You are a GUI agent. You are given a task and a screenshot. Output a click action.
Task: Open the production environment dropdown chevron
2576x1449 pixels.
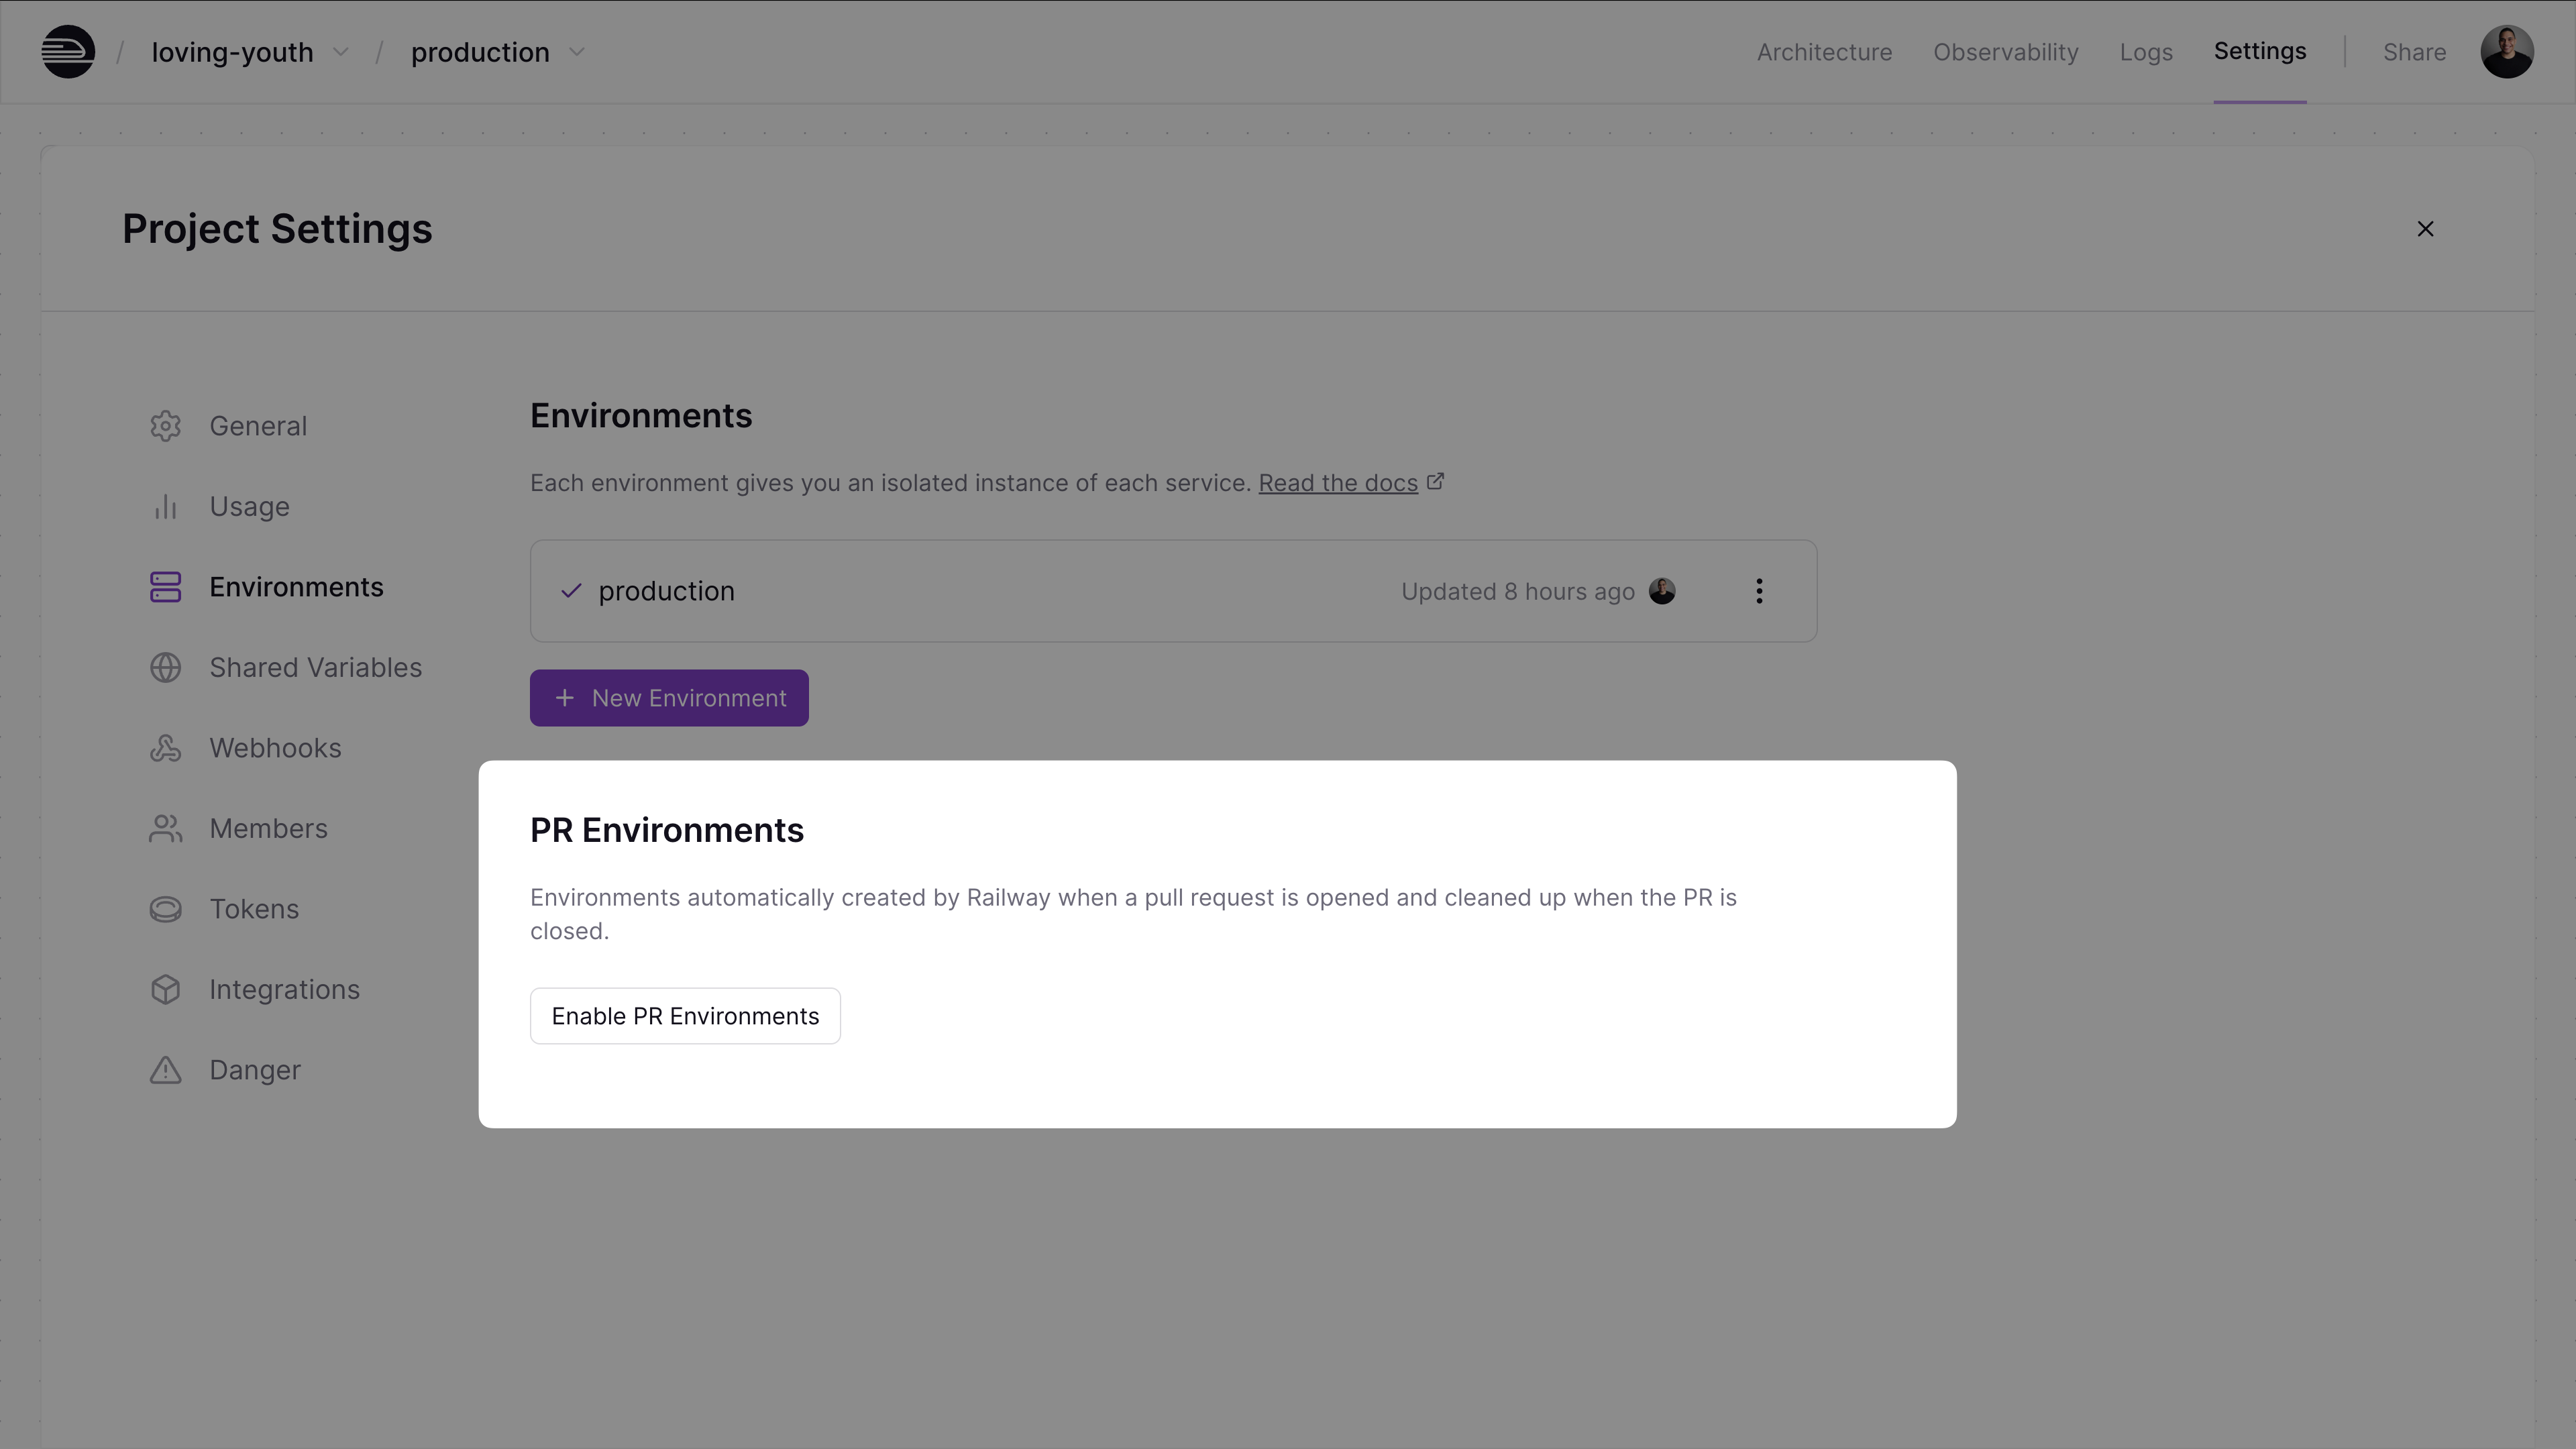[577, 52]
